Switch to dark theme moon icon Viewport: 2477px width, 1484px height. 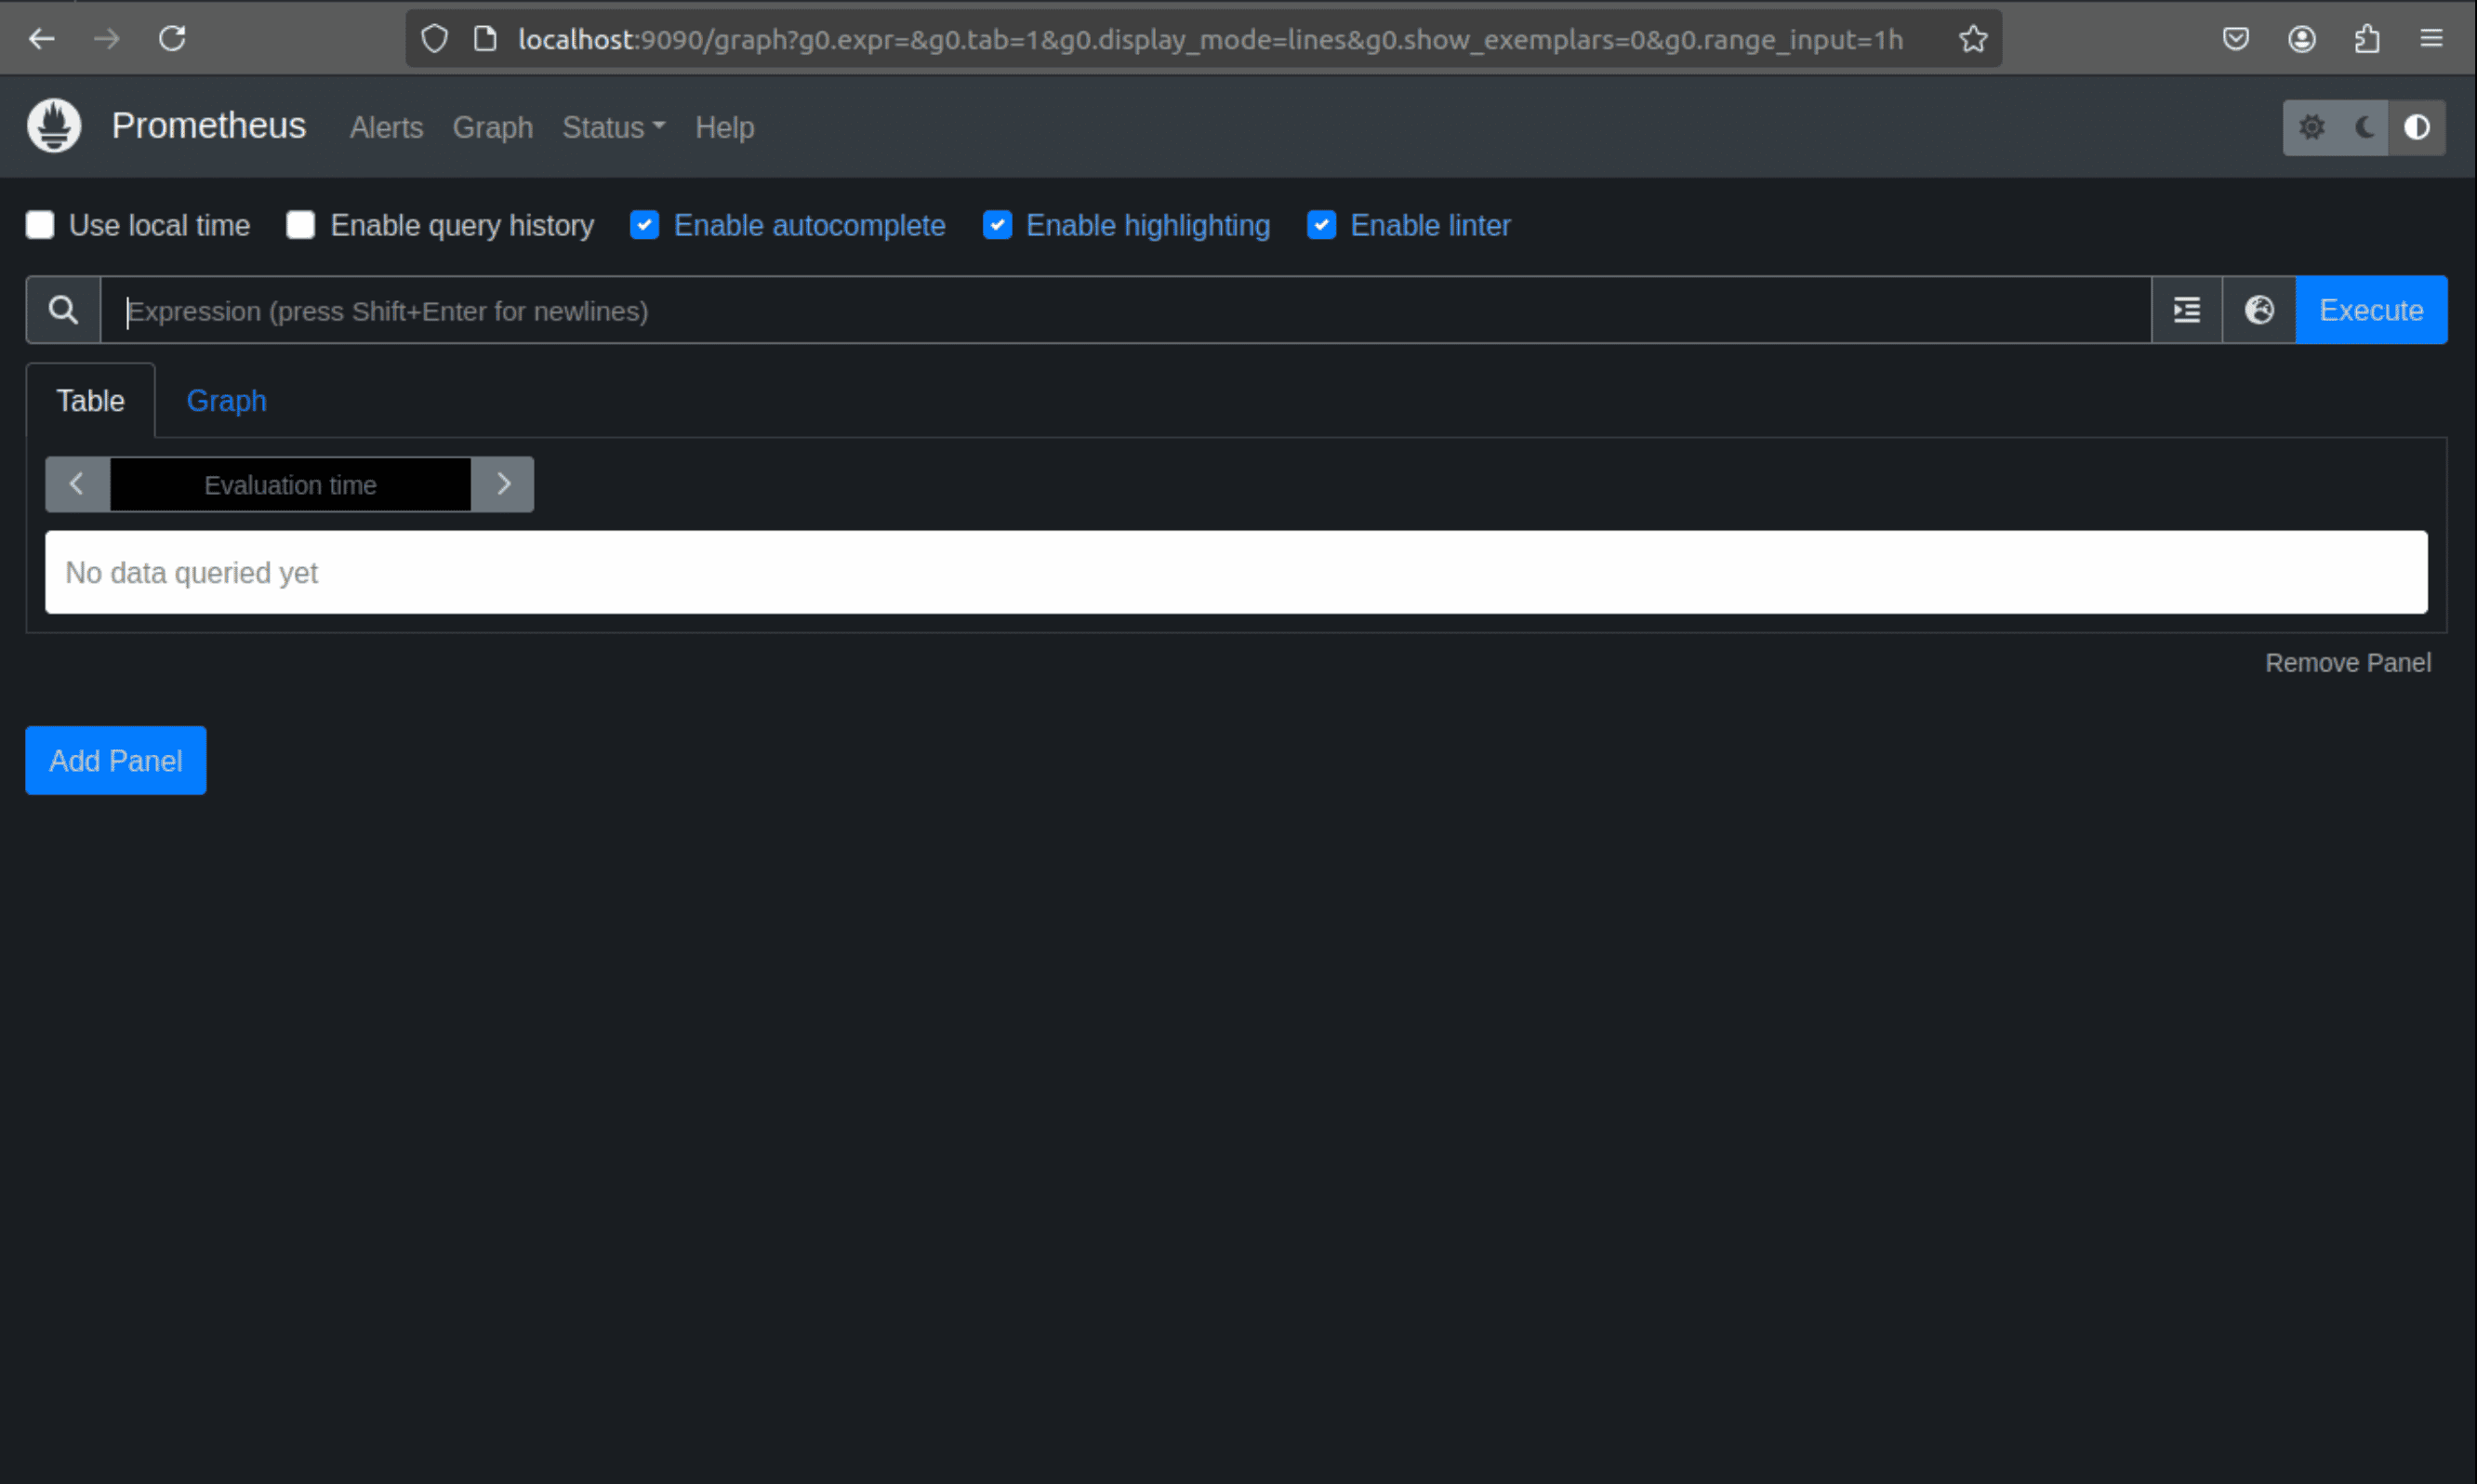click(2364, 127)
